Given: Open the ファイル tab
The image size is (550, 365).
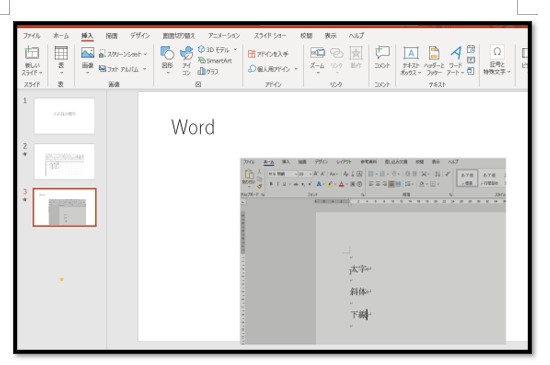Looking at the screenshot, I should click(31, 36).
